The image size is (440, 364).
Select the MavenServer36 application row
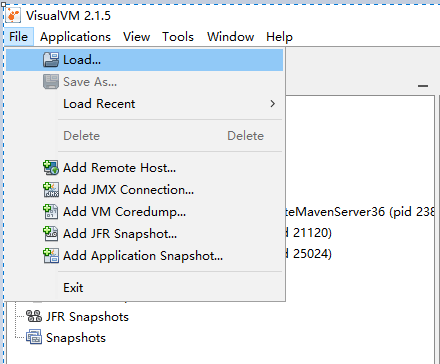point(360,212)
